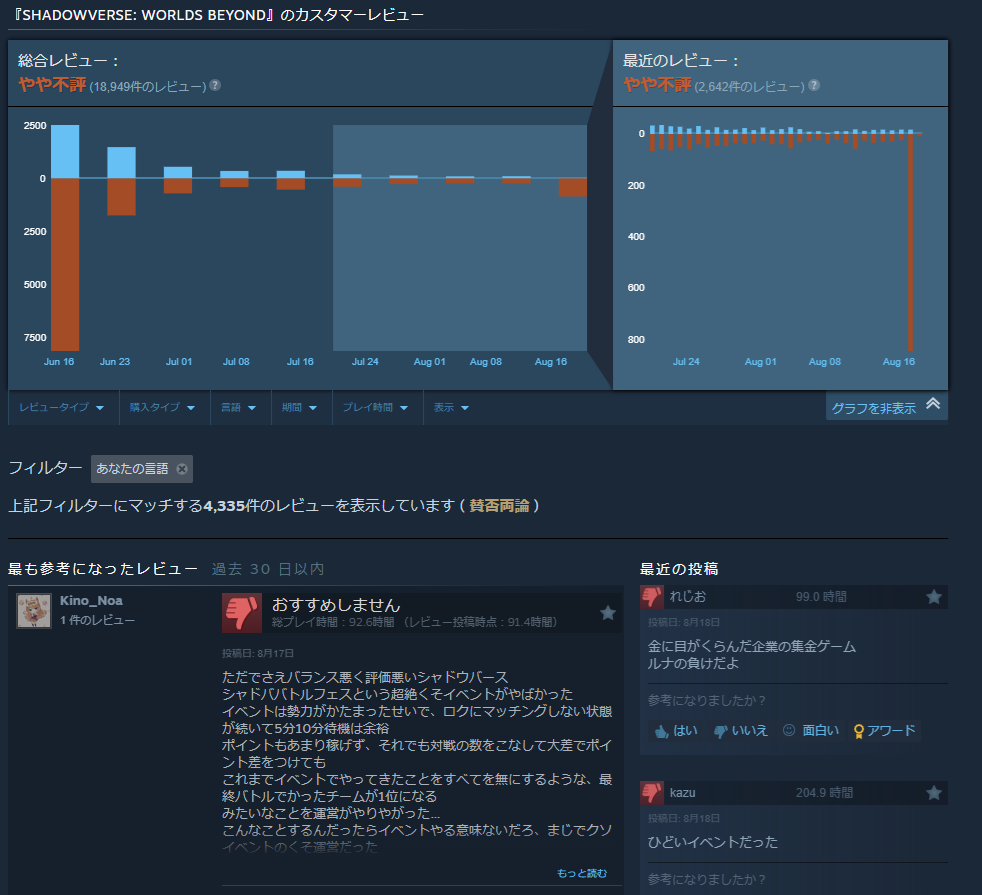Open Kino_Noa's profile avatar
The height and width of the screenshot is (895, 982).
pyautogui.click(x=34, y=611)
